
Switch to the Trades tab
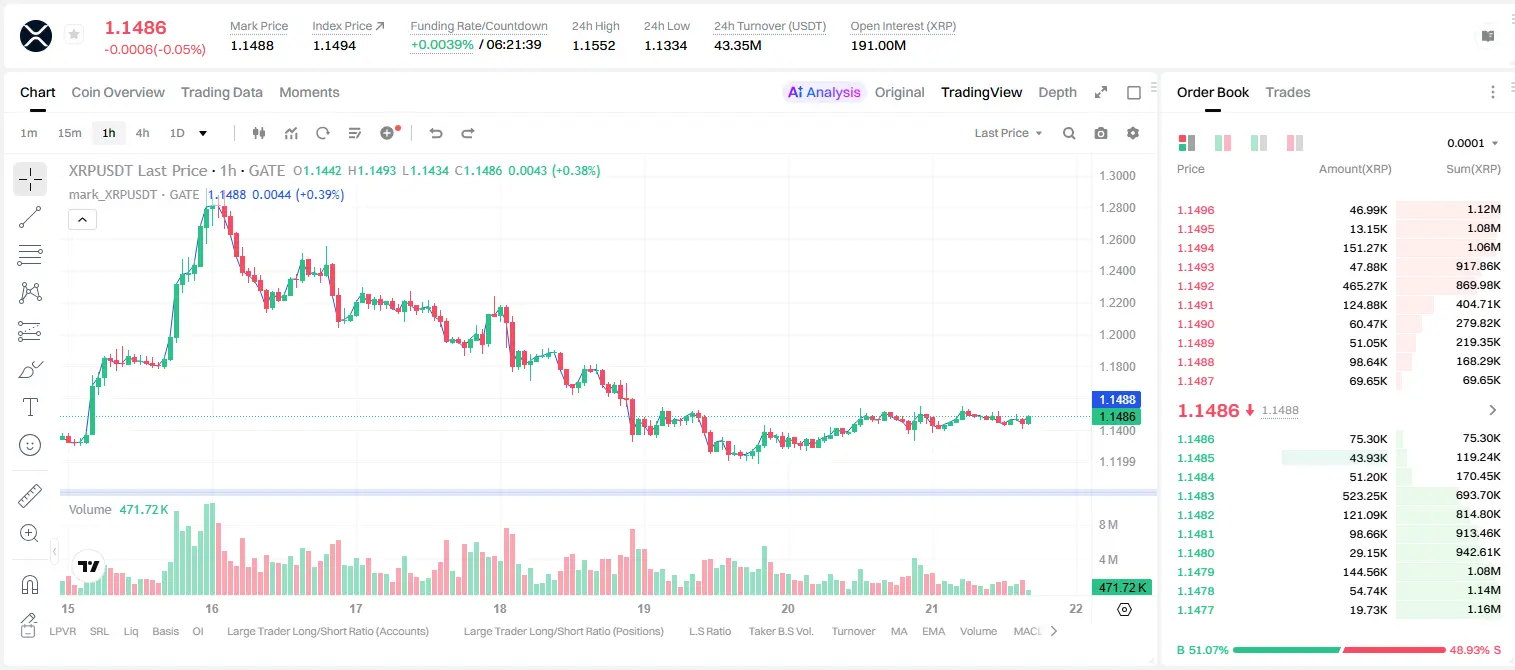tap(1288, 92)
